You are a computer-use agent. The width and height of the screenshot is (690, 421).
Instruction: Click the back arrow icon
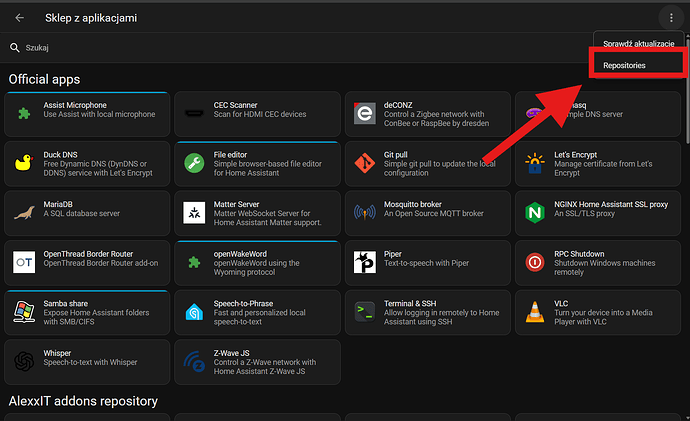coord(19,18)
